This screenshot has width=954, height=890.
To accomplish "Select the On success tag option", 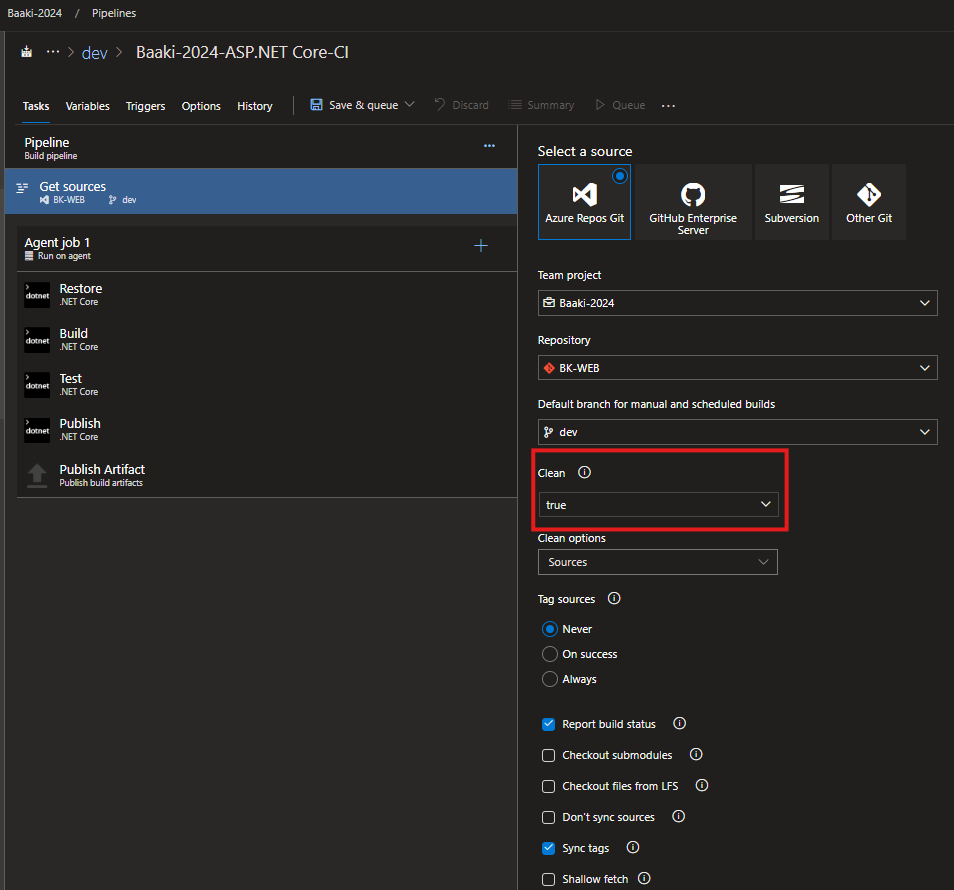I will tap(549, 654).
